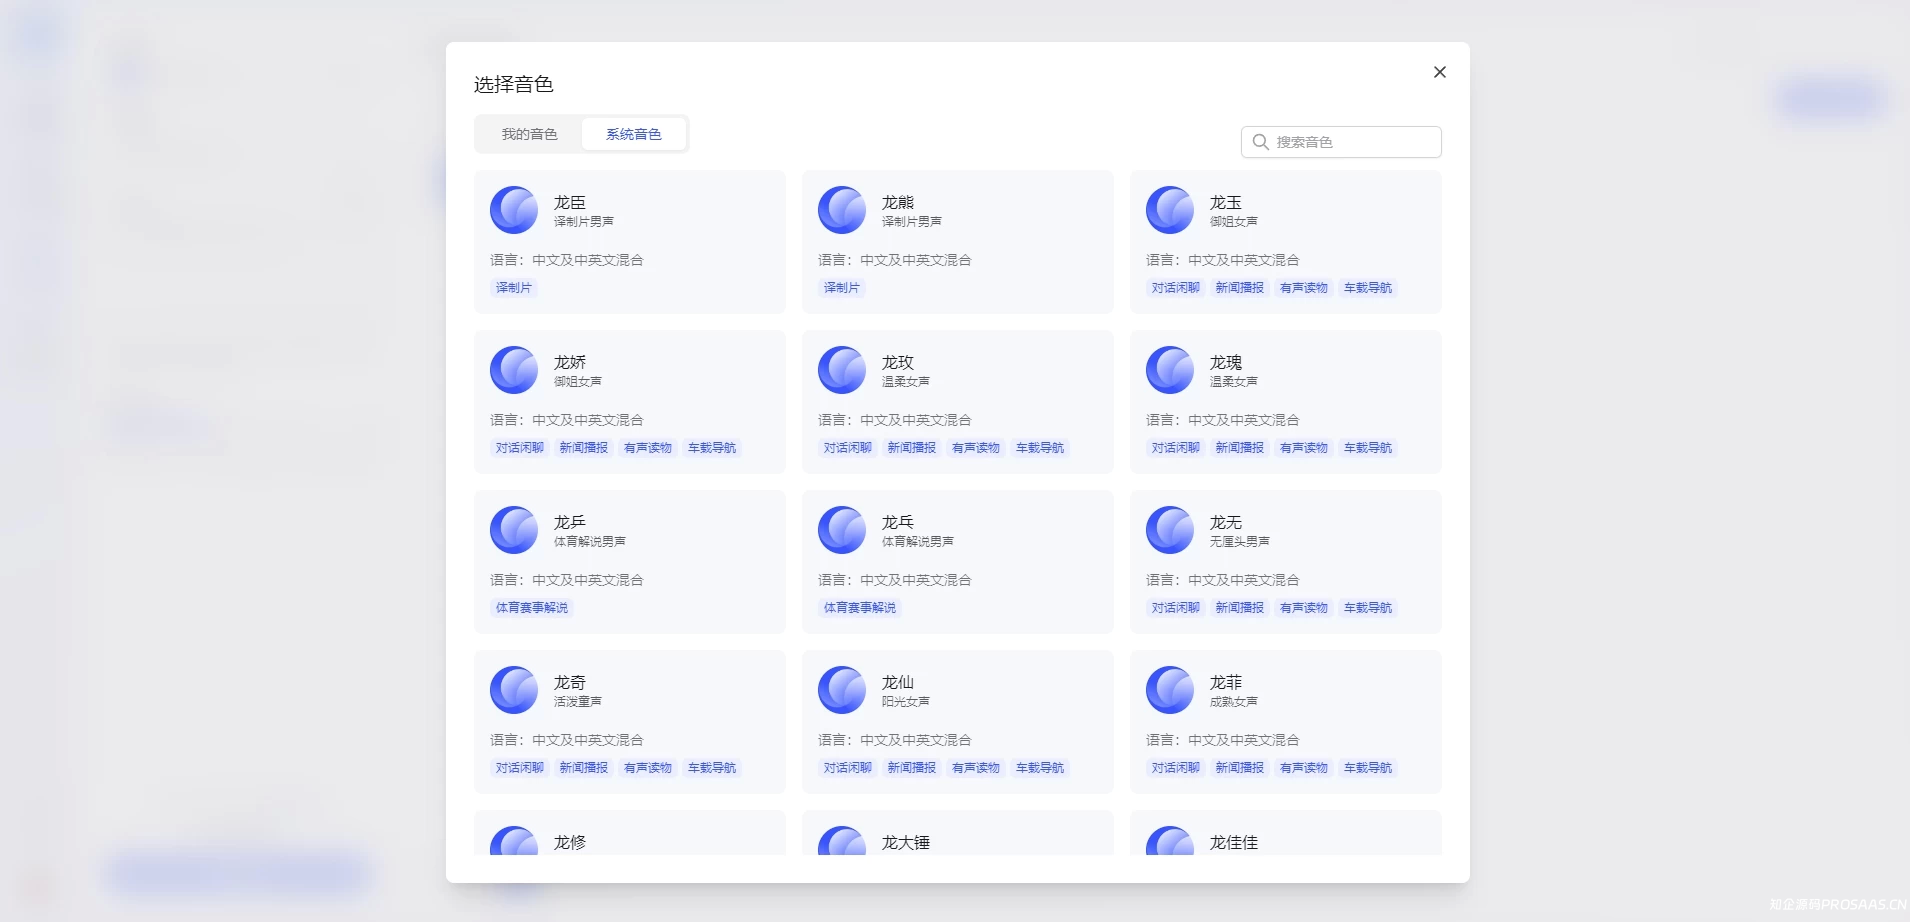Switch to the 我的音色 tab
Viewport: 1910px width, 922px height.
pyautogui.click(x=529, y=133)
